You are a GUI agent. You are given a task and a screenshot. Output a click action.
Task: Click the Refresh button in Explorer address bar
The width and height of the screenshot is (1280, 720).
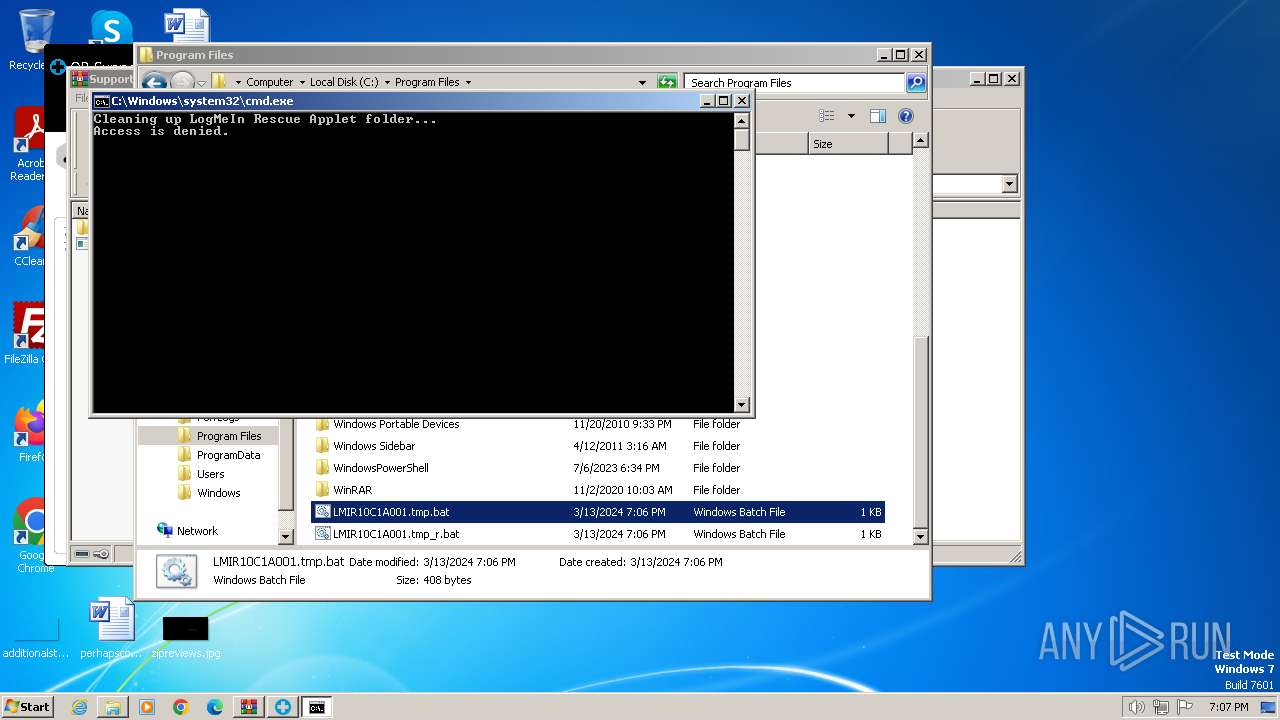[x=667, y=82]
